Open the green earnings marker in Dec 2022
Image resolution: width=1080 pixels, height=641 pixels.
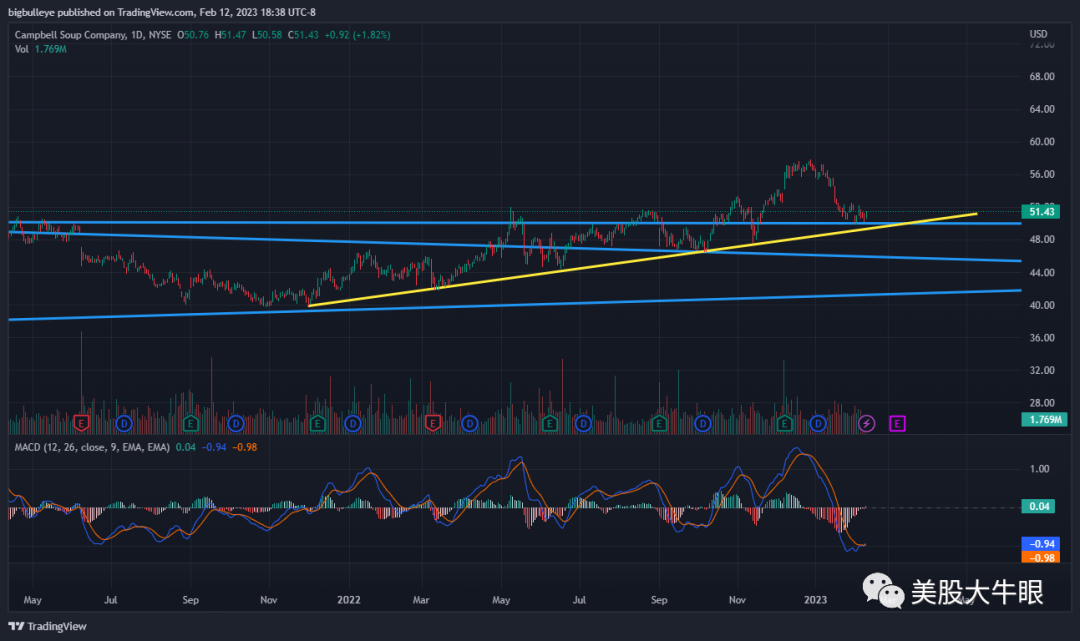tap(785, 423)
